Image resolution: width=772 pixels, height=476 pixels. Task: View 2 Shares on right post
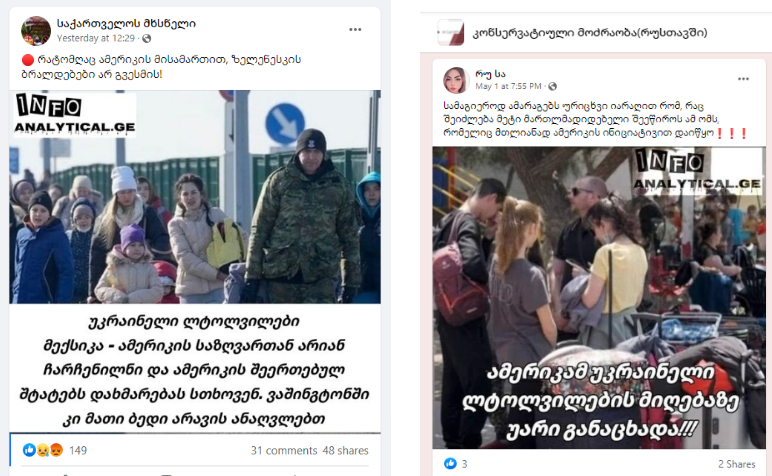pos(737,464)
